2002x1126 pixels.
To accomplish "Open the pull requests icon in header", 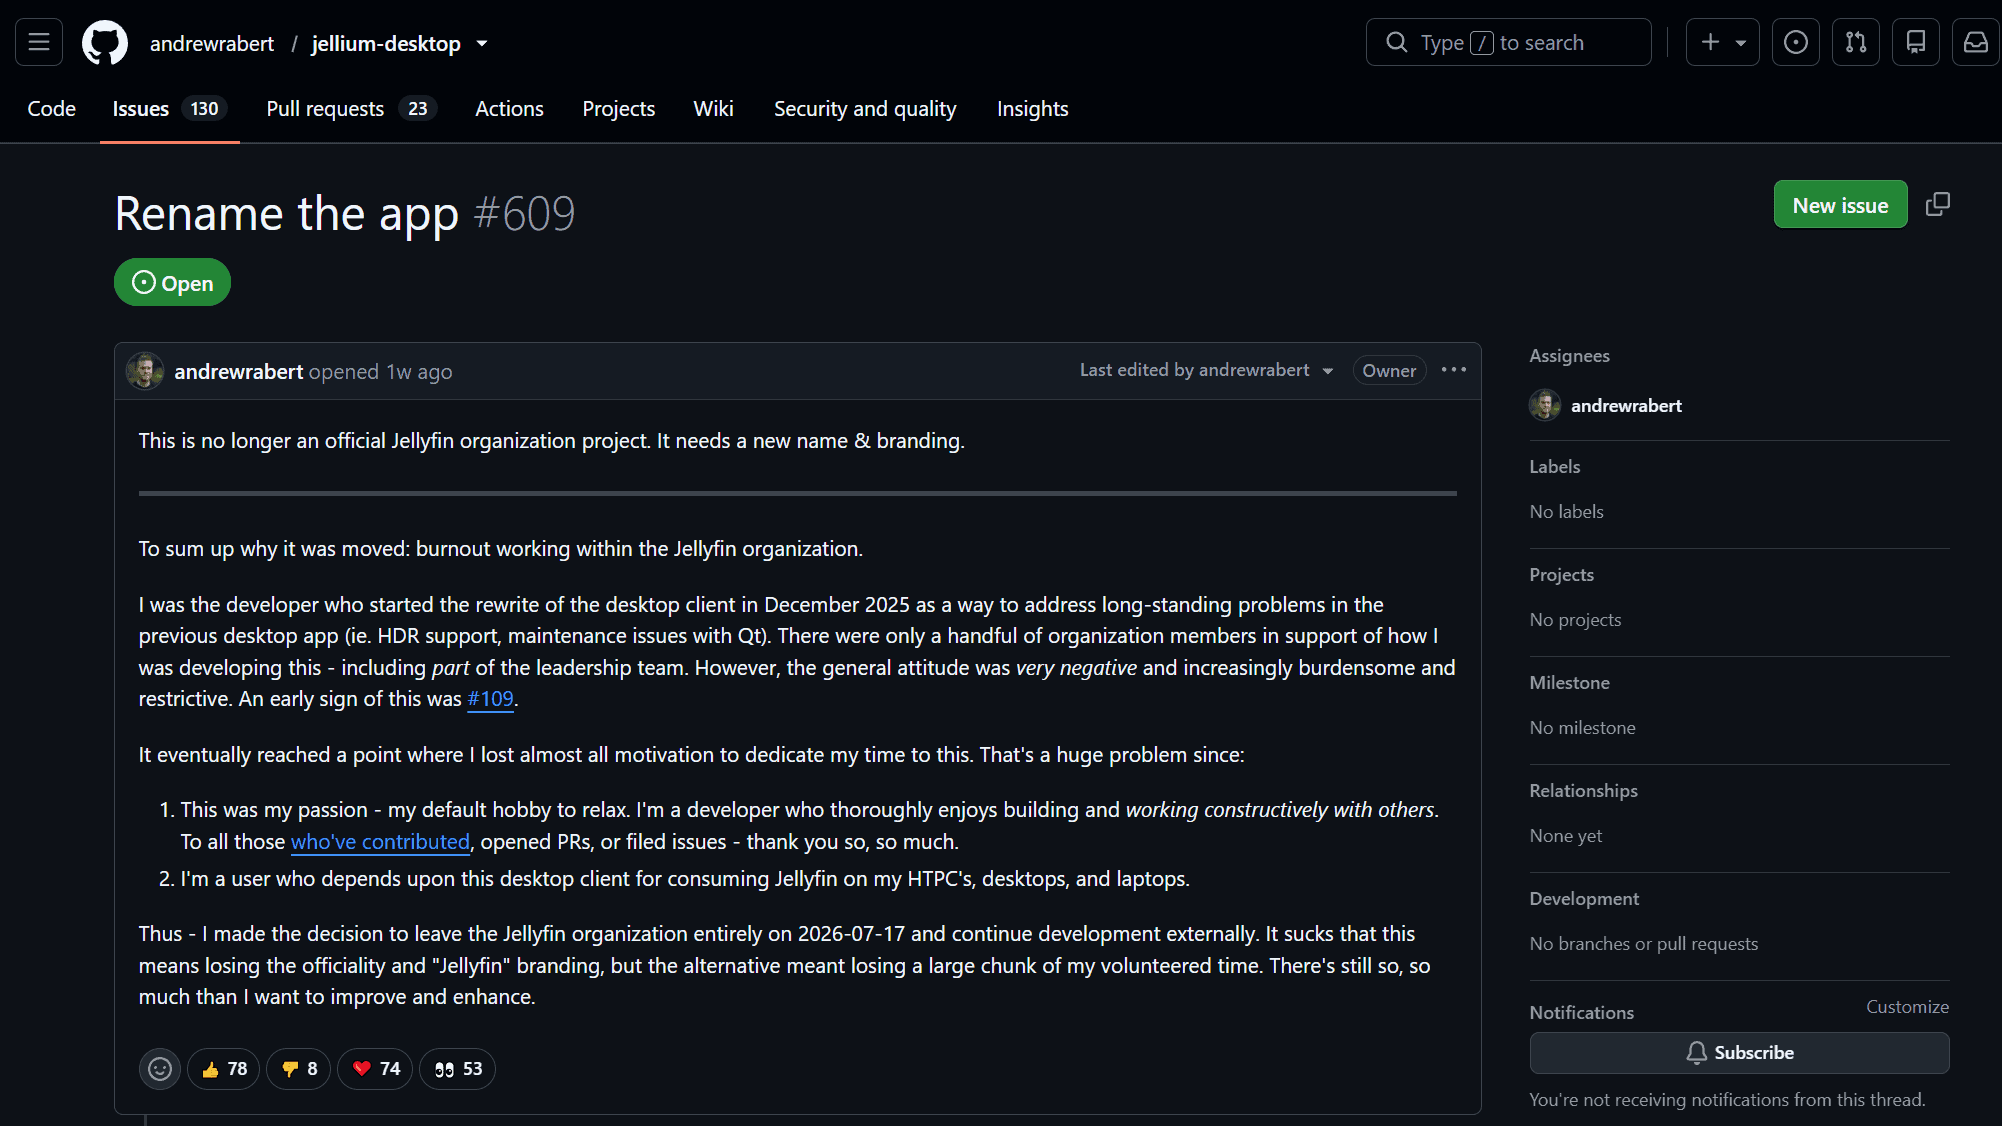I will tap(1856, 42).
